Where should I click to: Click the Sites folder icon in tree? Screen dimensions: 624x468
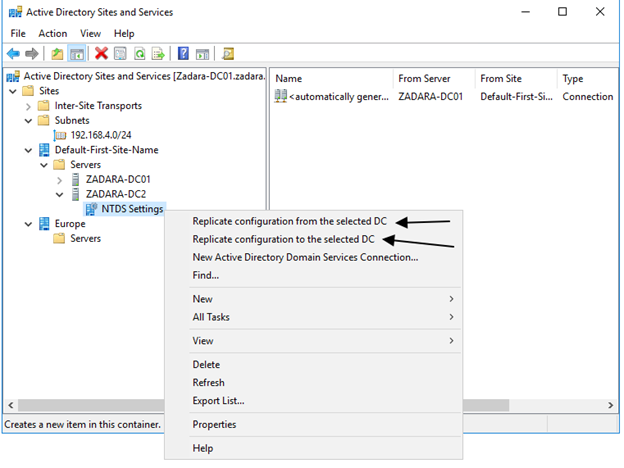pos(28,91)
